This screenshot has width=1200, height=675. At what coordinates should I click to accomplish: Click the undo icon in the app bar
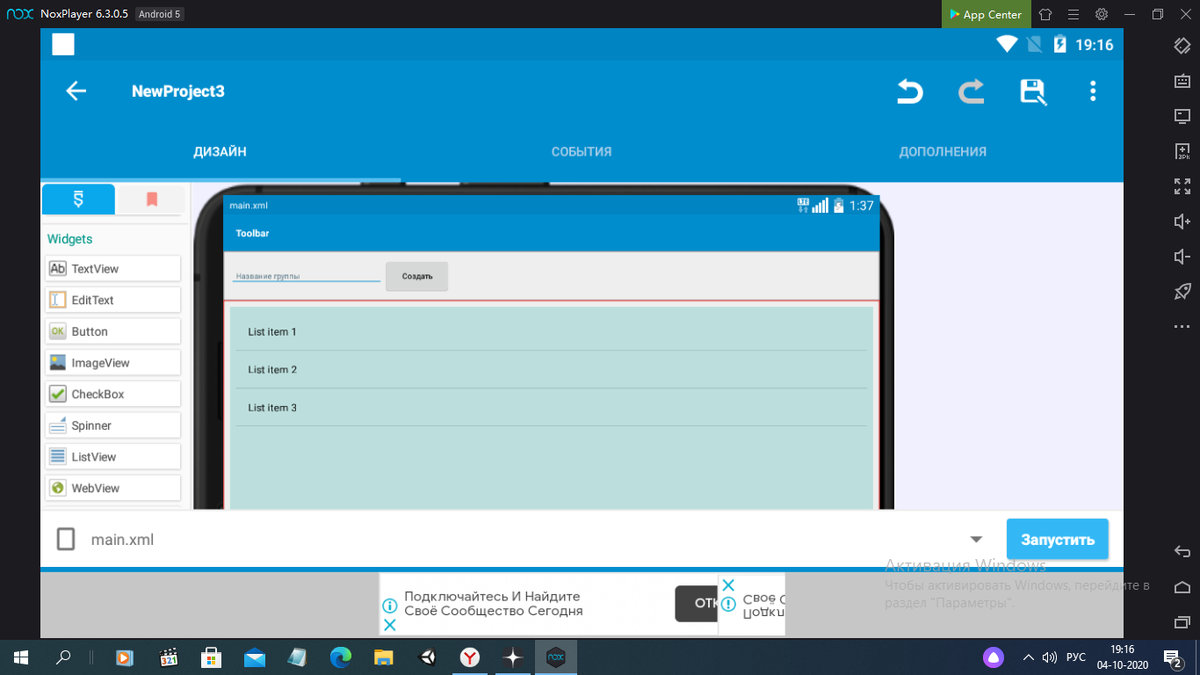pos(909,92)
